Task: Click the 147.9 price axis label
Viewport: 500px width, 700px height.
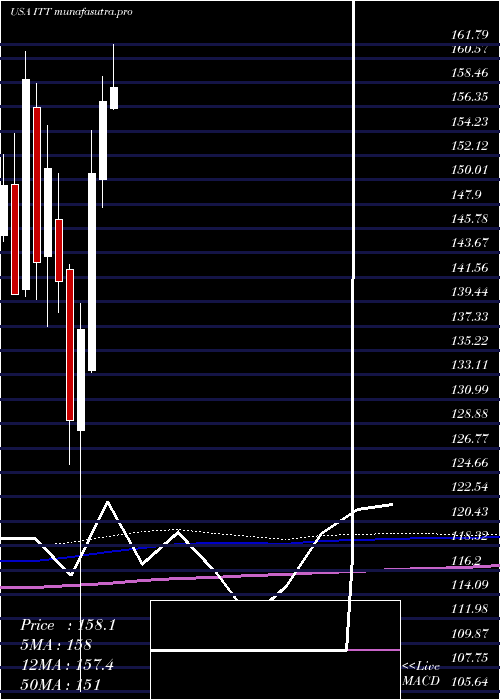Action: pos(465,194)
